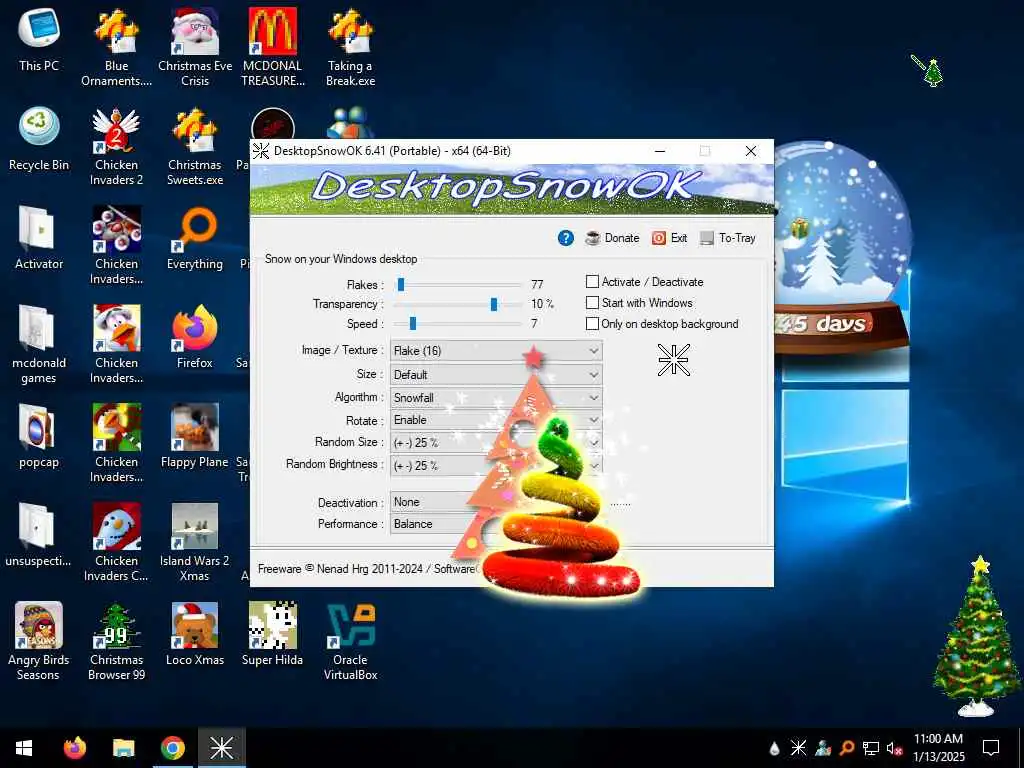
Task: Select the Everything search shortcut
Action: pyautogui.click(x=195, y=238)
